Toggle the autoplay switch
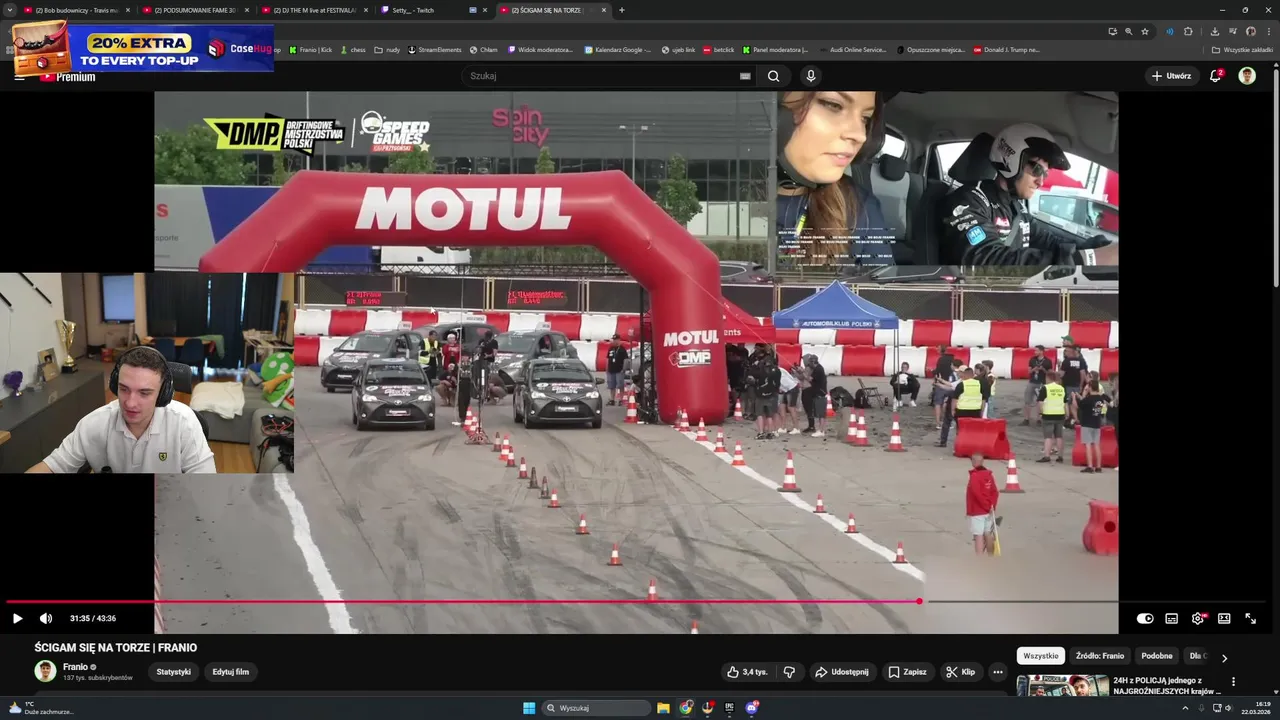Screen dimensions: 1280x720 click(1145, 619)
